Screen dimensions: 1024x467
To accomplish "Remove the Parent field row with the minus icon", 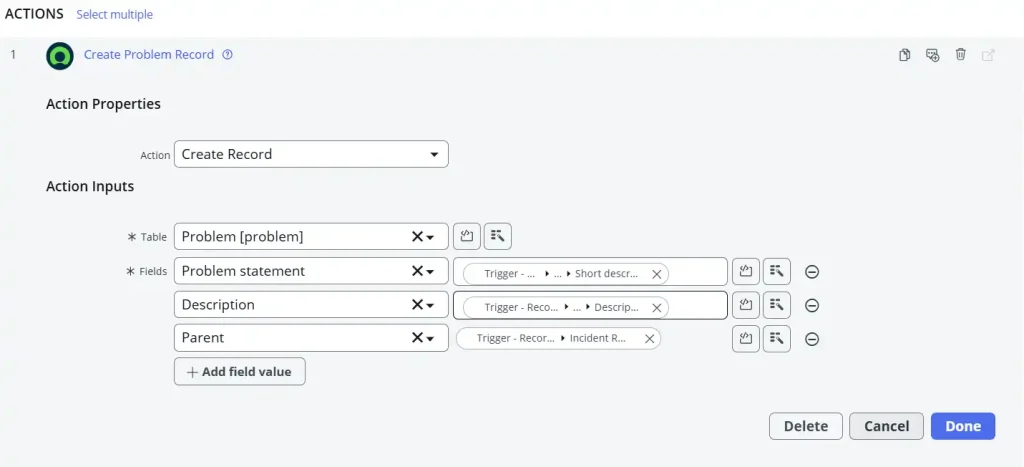I will point(812,339).
